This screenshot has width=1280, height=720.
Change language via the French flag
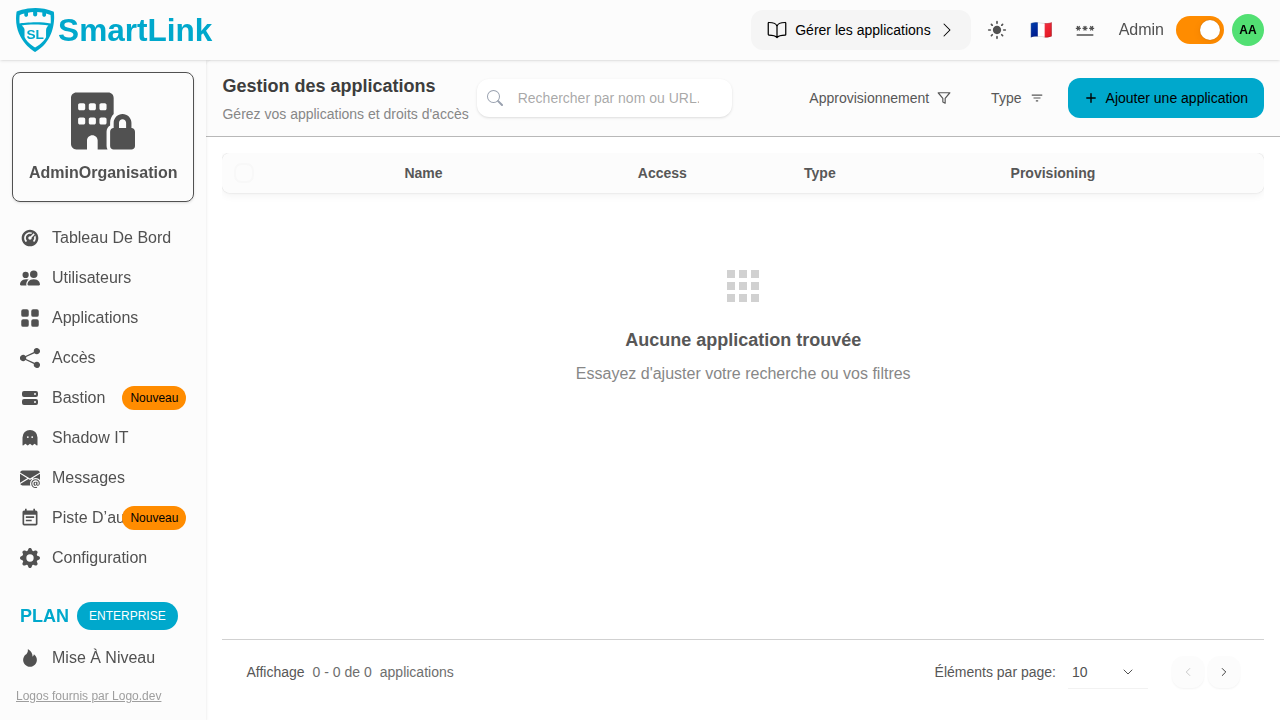1041,30
